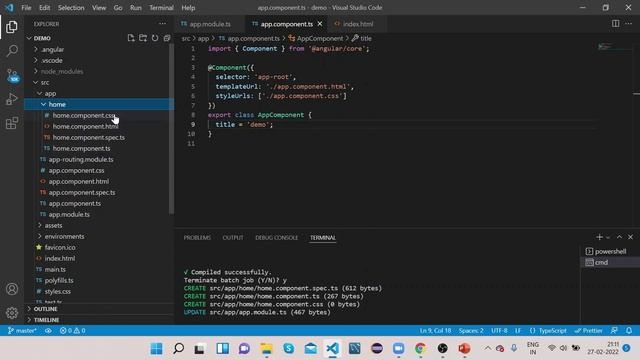Go to line via Ln 9, Col 18
The width and height of the screenshot is (640, 360).
436,331
